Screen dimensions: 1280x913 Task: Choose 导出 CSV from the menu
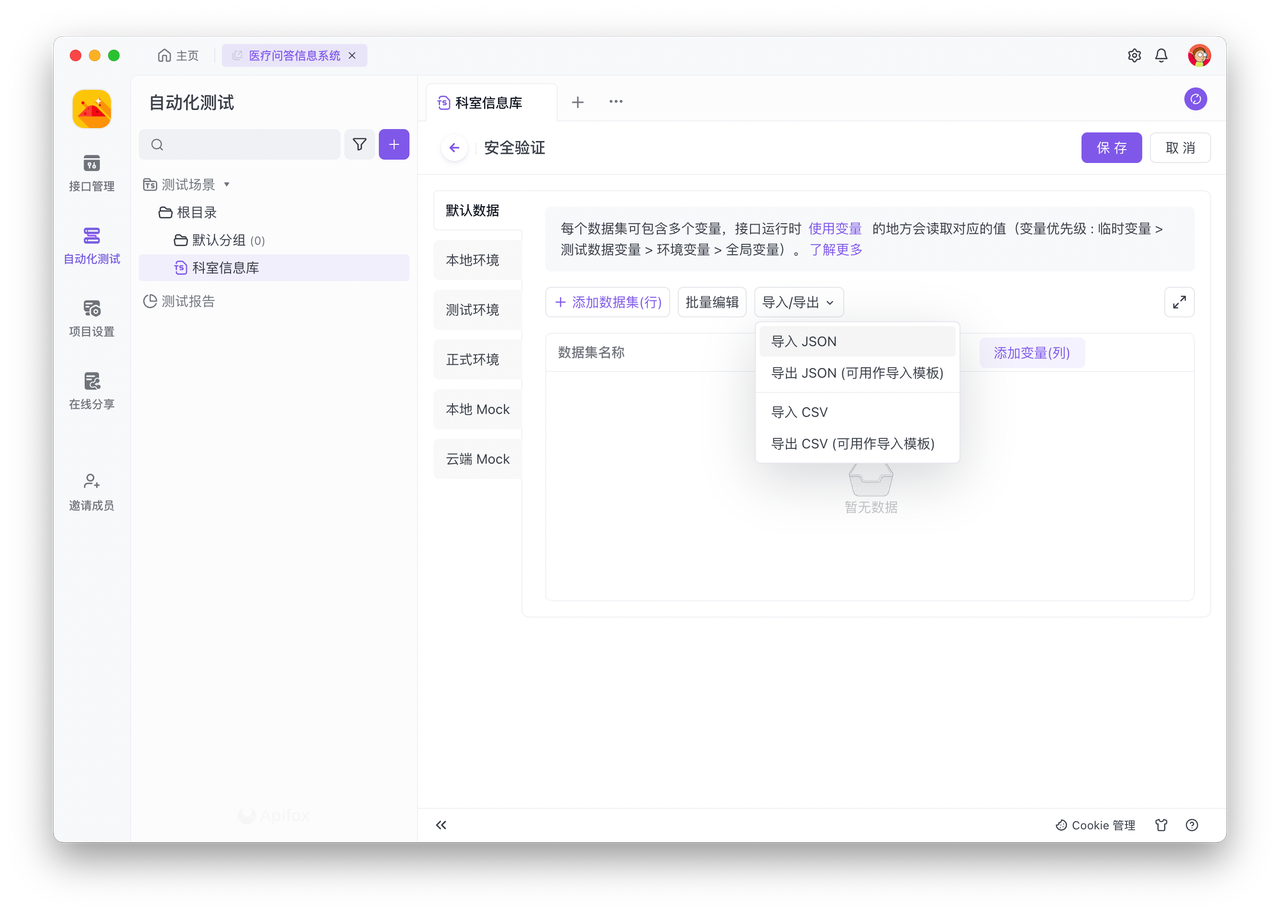pos(852,443)
